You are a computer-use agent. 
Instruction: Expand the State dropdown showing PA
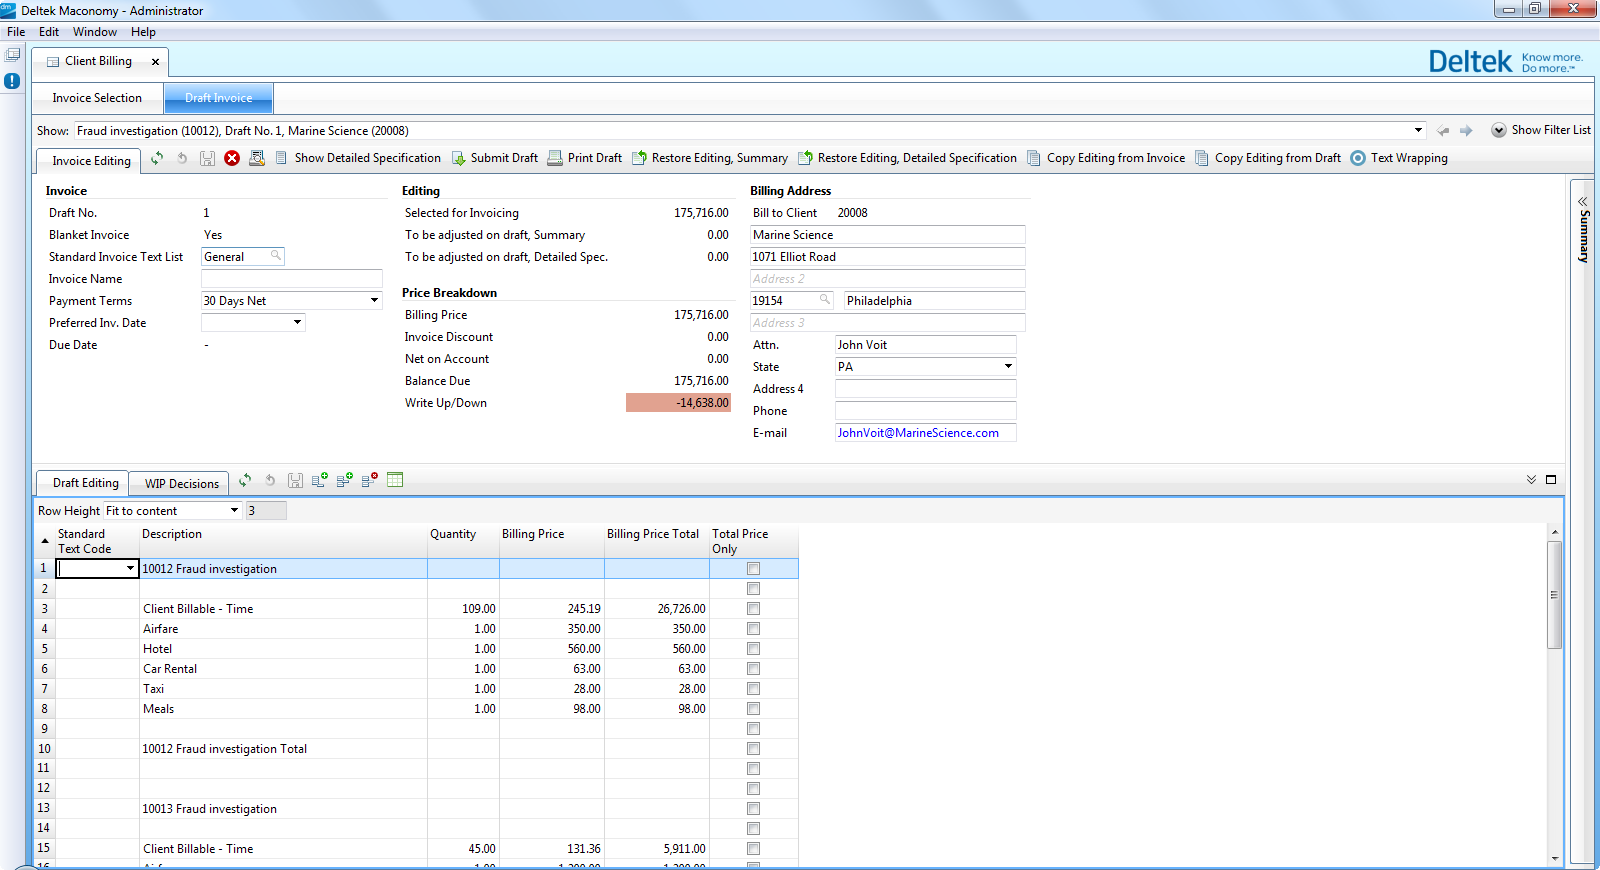[x=1008, y=367]
